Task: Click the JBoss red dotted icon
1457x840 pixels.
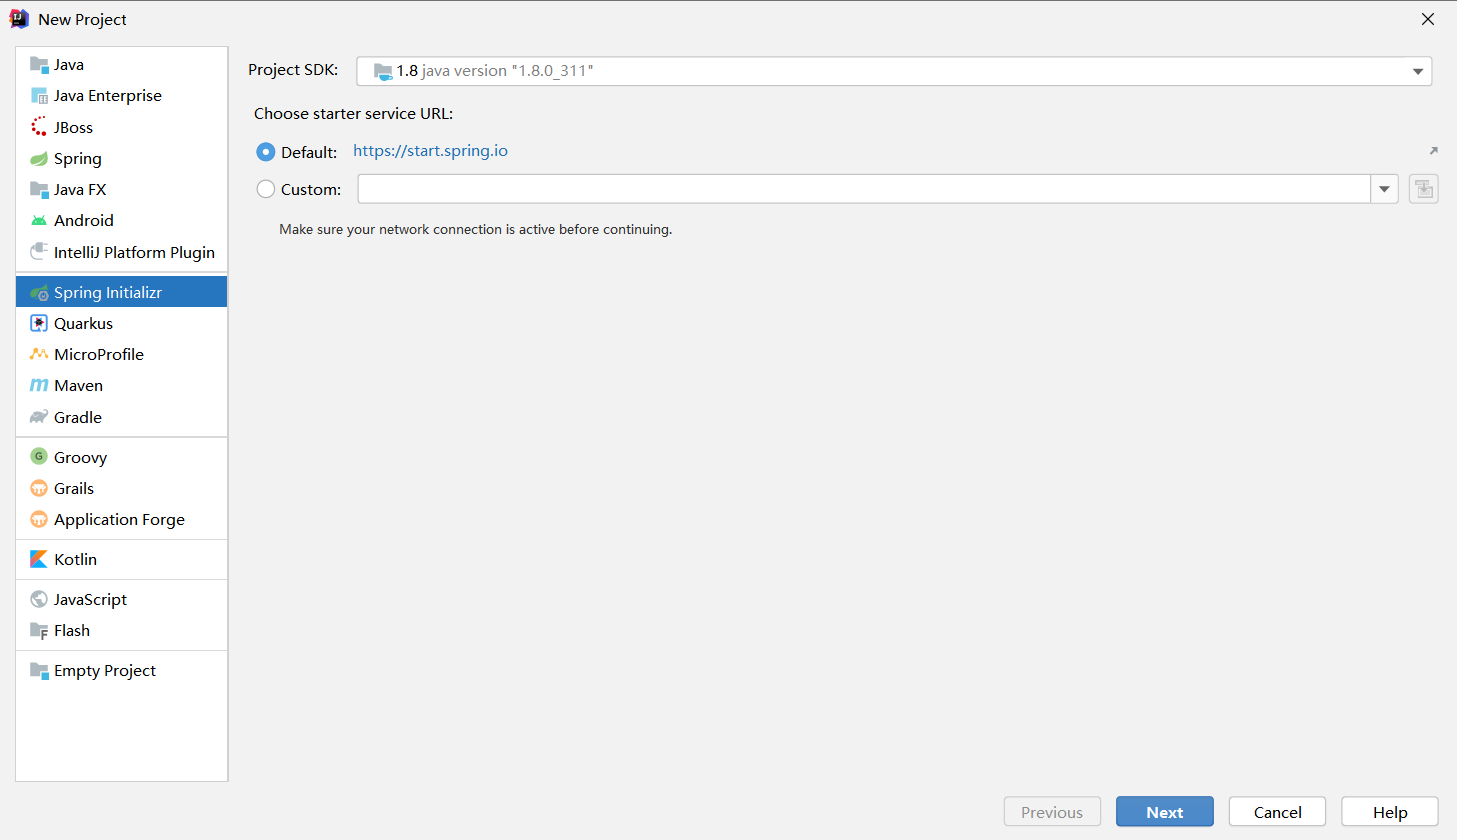Action: [x=39, y=127]
